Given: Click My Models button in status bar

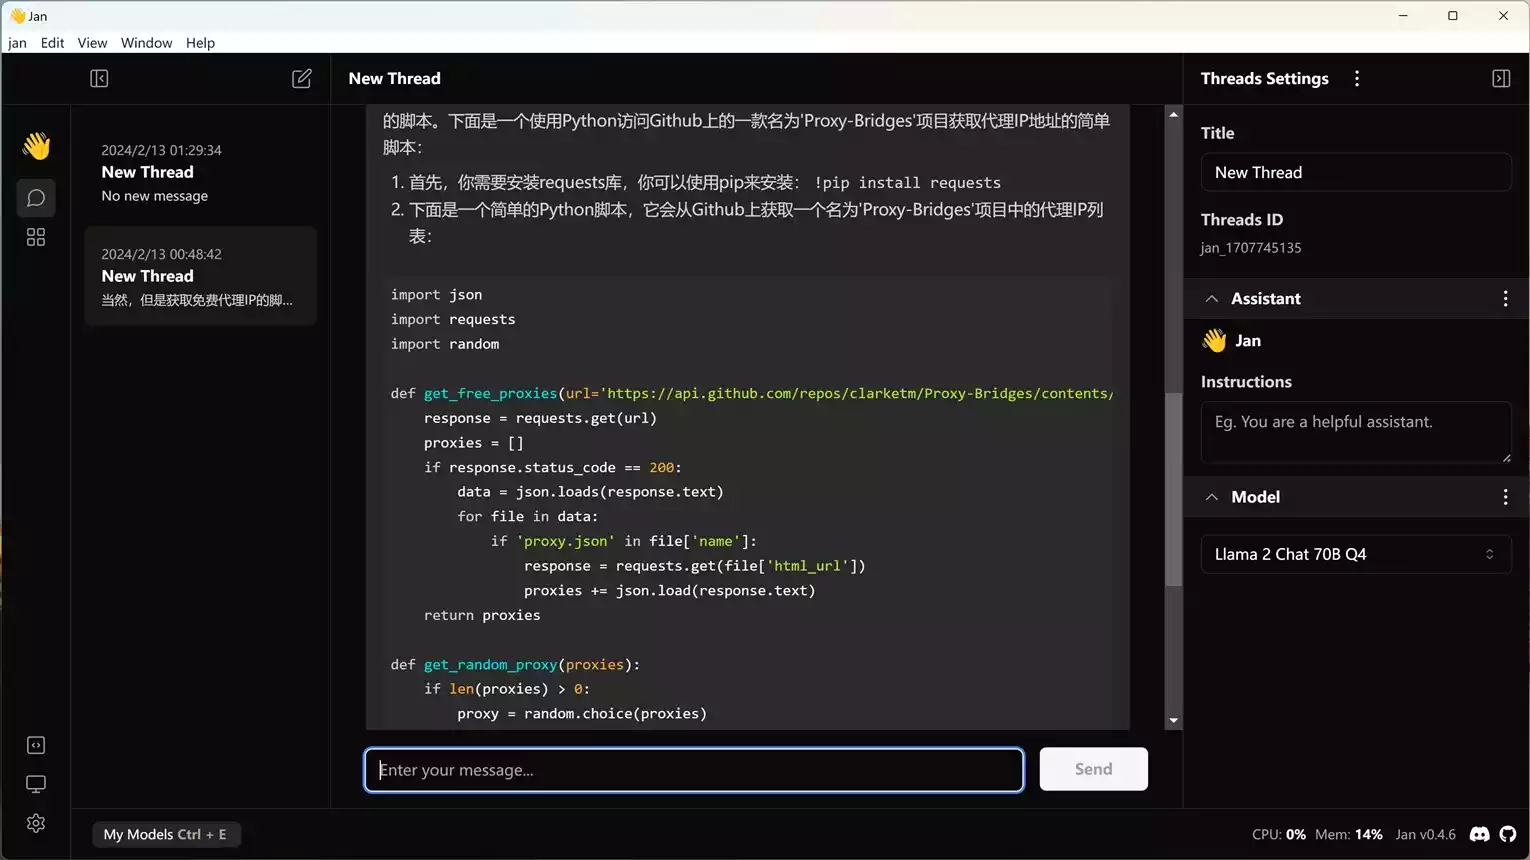Looking at the screenshot, I should pos(165,834).
